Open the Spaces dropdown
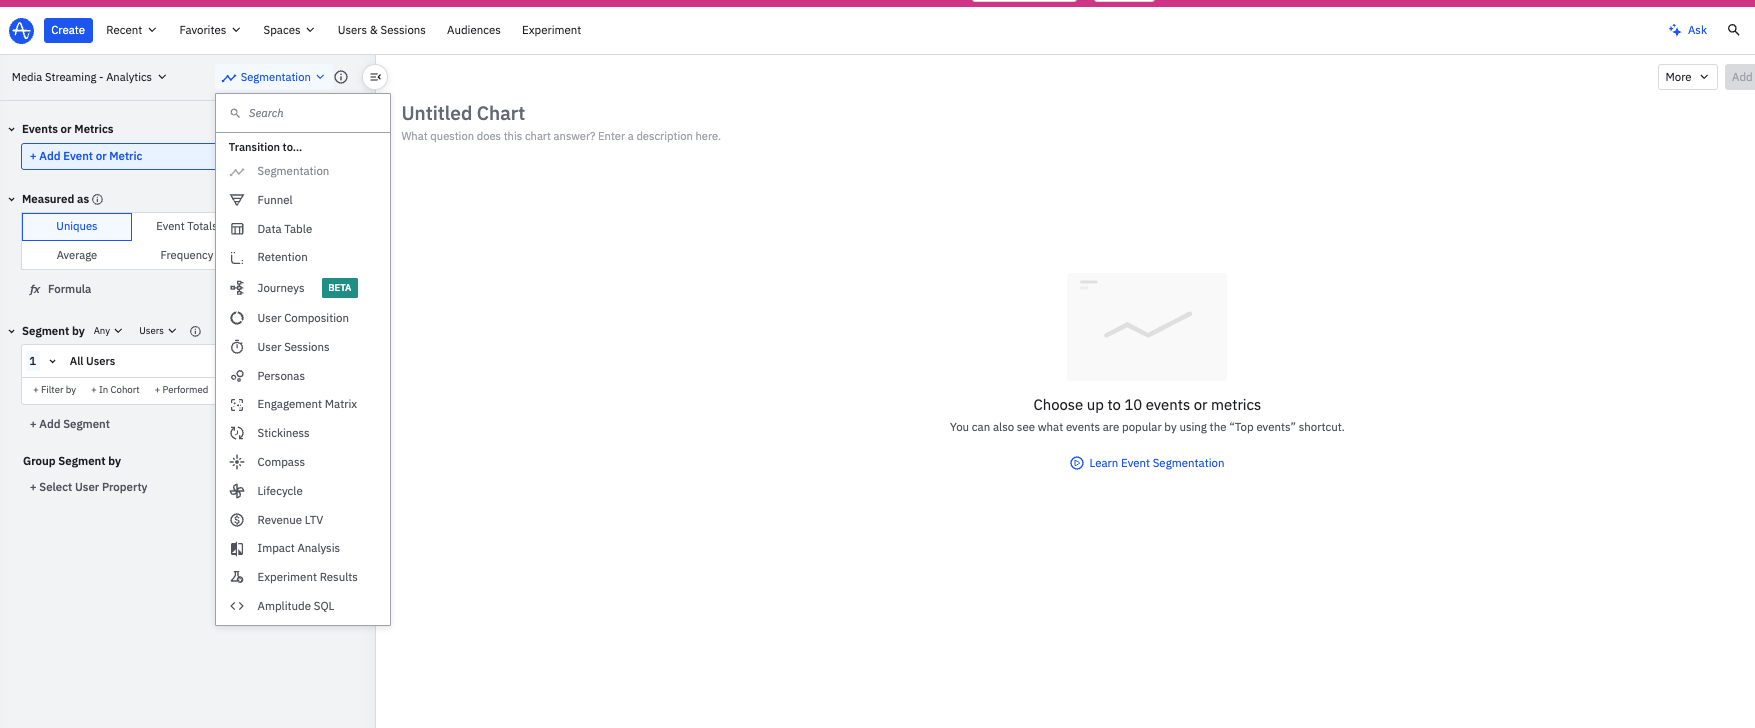 point(289,30)
